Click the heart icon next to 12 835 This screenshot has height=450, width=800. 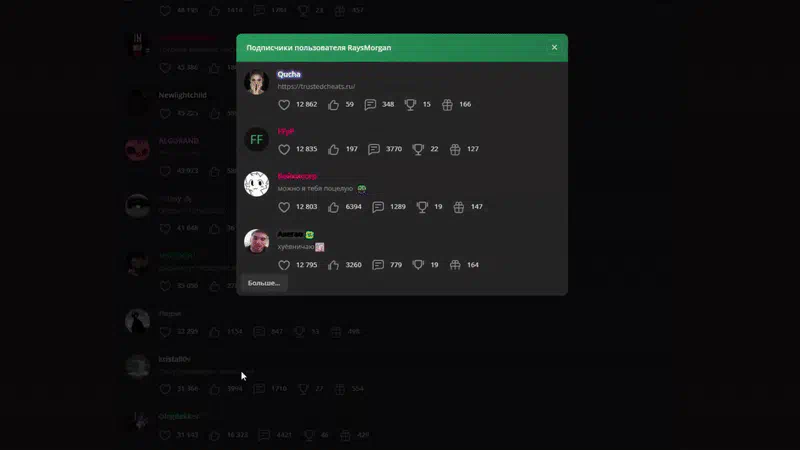tap(284, 149)
